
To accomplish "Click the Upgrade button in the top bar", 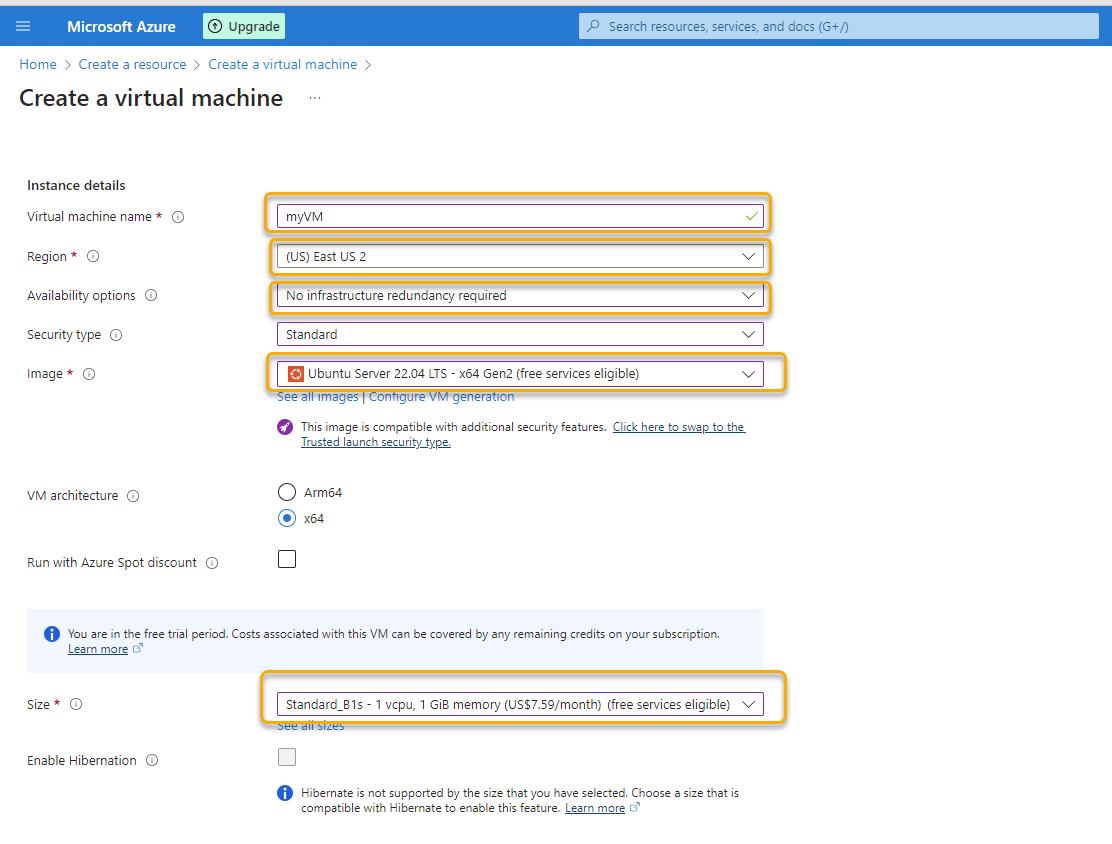I will pos(243,25).
